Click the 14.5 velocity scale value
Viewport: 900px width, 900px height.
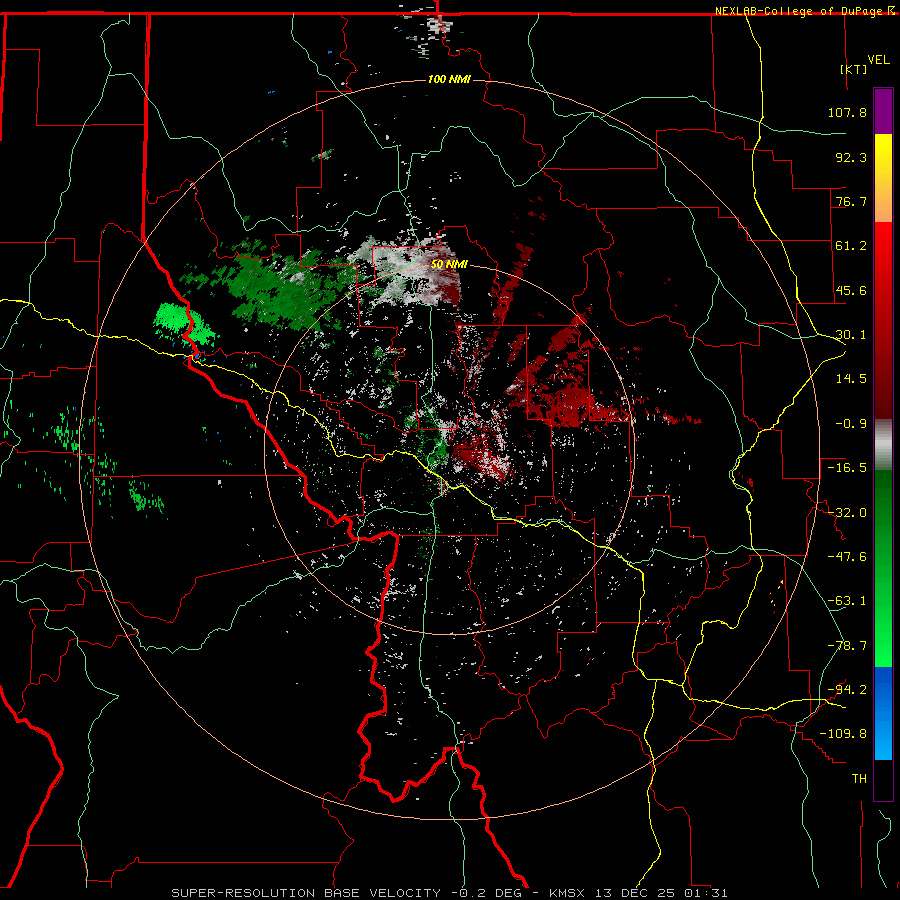coord(851,379)
